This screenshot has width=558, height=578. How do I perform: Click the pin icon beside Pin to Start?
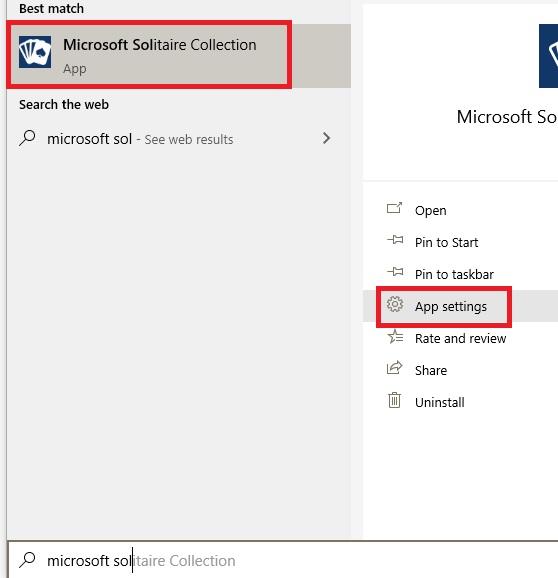point(395,240)
